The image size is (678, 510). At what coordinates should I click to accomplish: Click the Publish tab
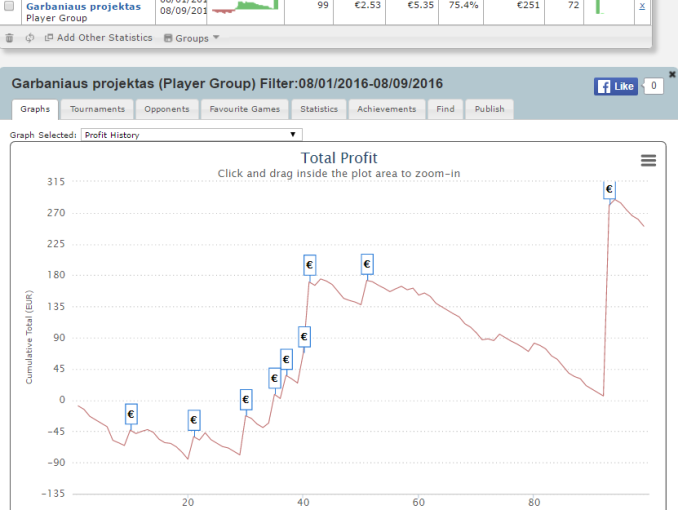(489, 109)
